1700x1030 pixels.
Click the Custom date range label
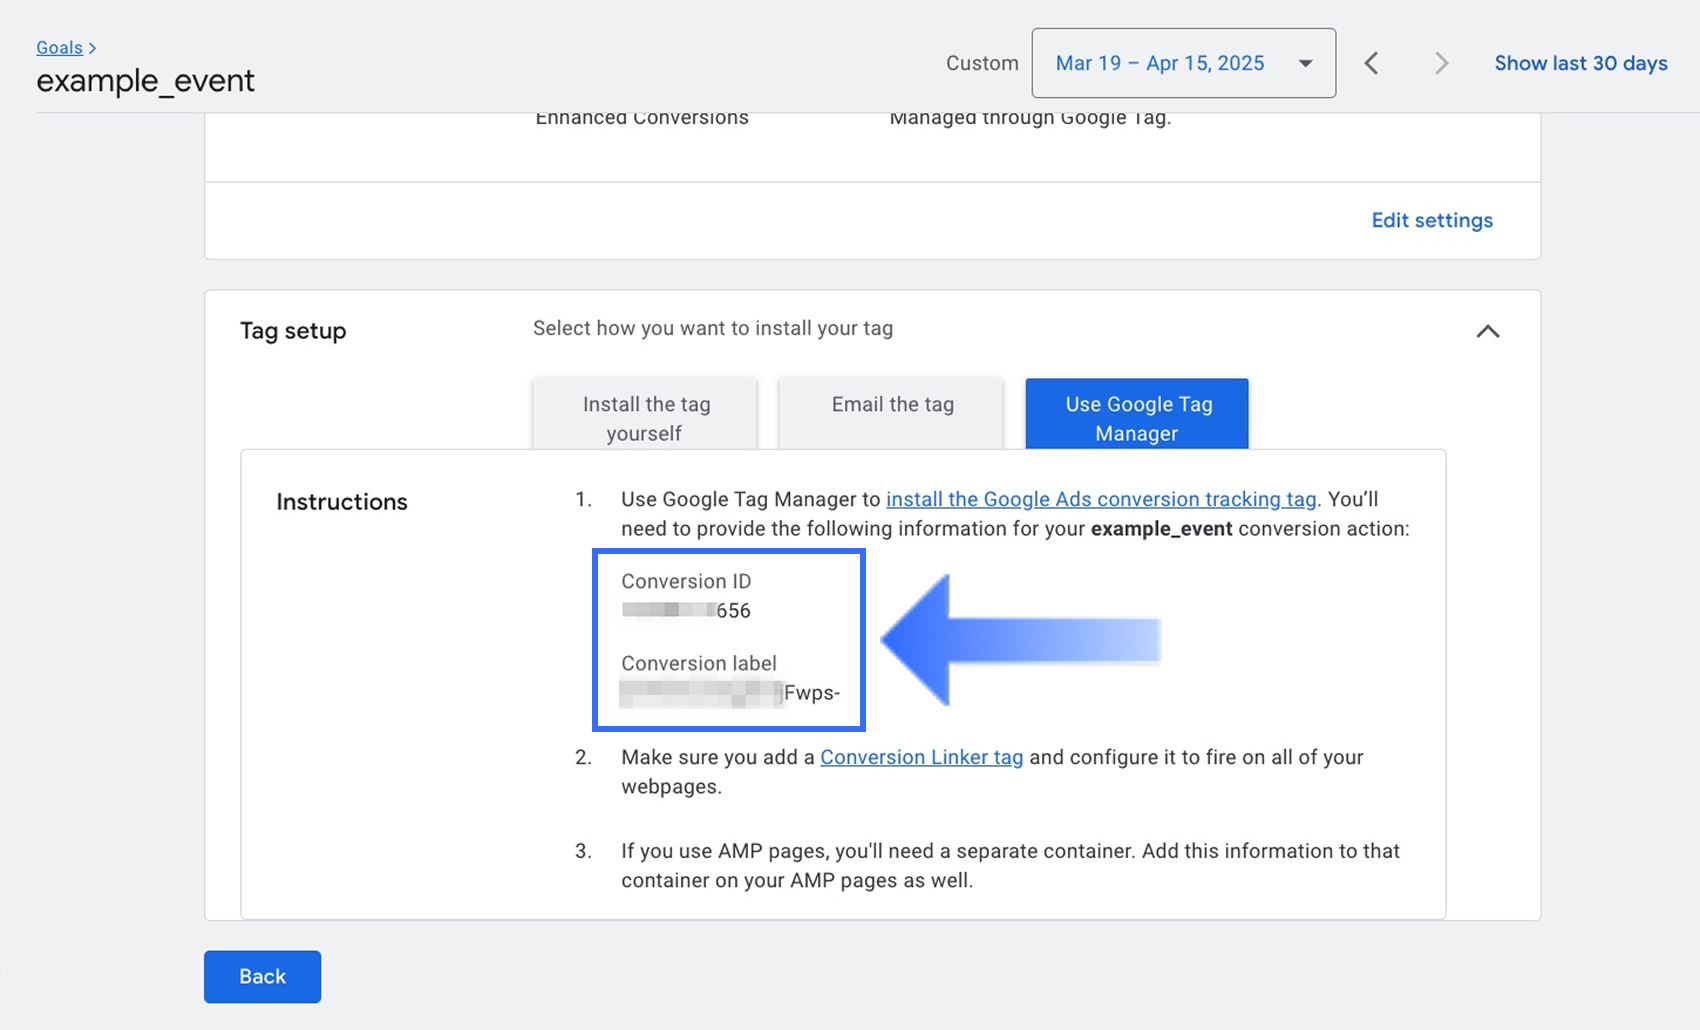(x=981, y=63)
